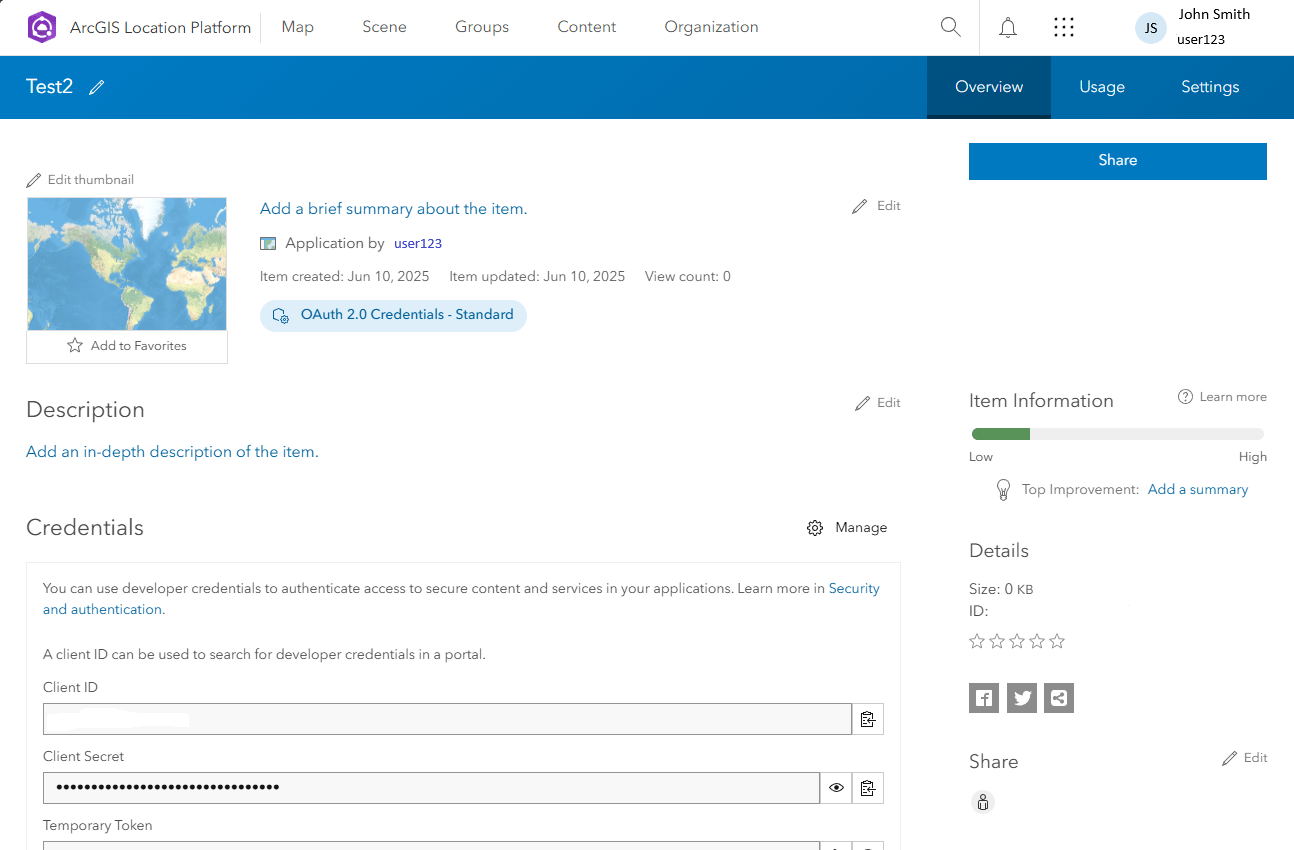Image resolution: width=1294 pixels, height=850 pixels.
Task: Switch to the Settings tab
Action: point(1210,87)
